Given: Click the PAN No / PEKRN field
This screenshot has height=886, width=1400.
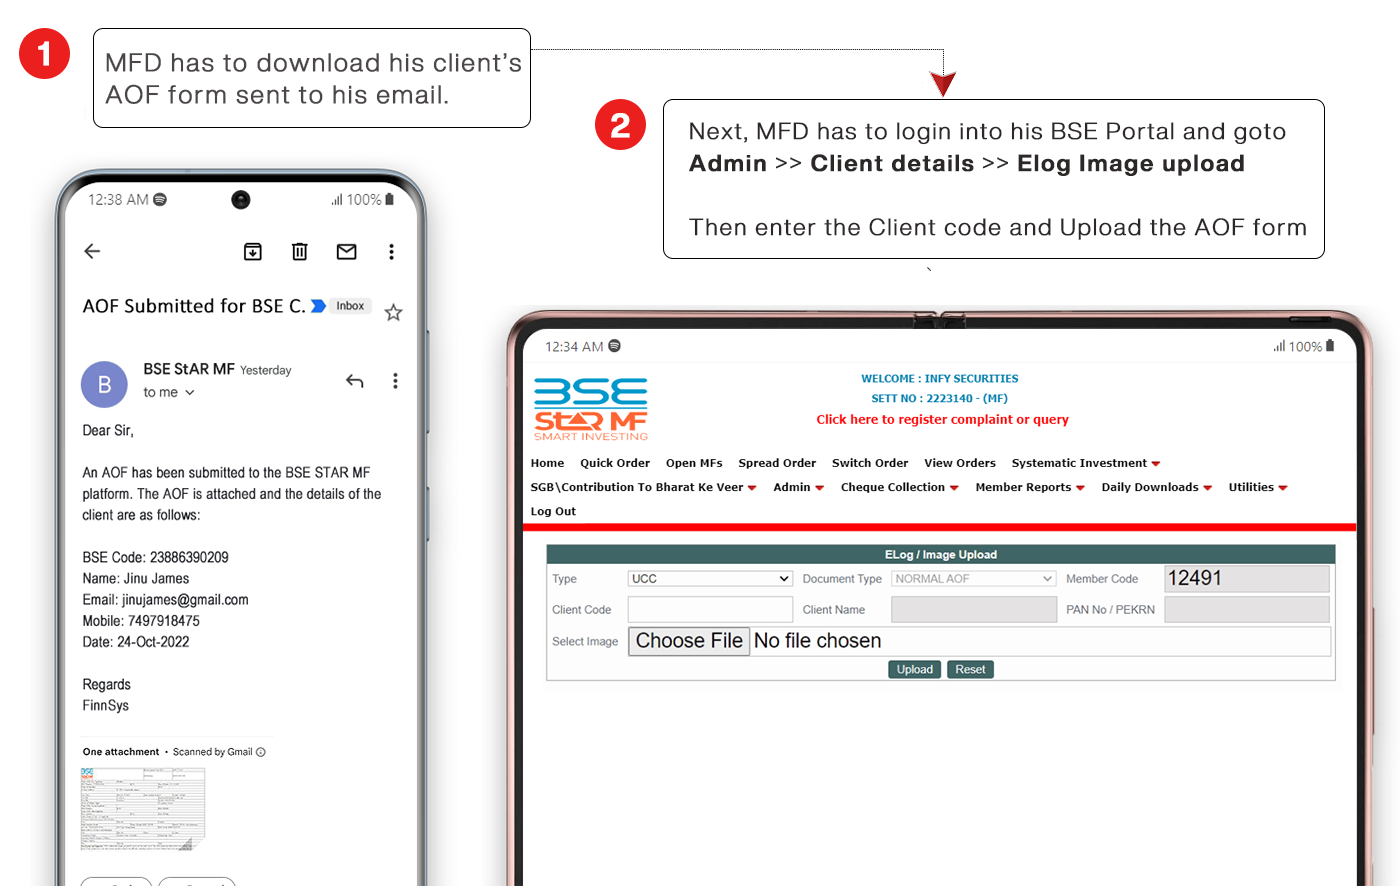Looking at the screenshot, I should click(1247, 609).
